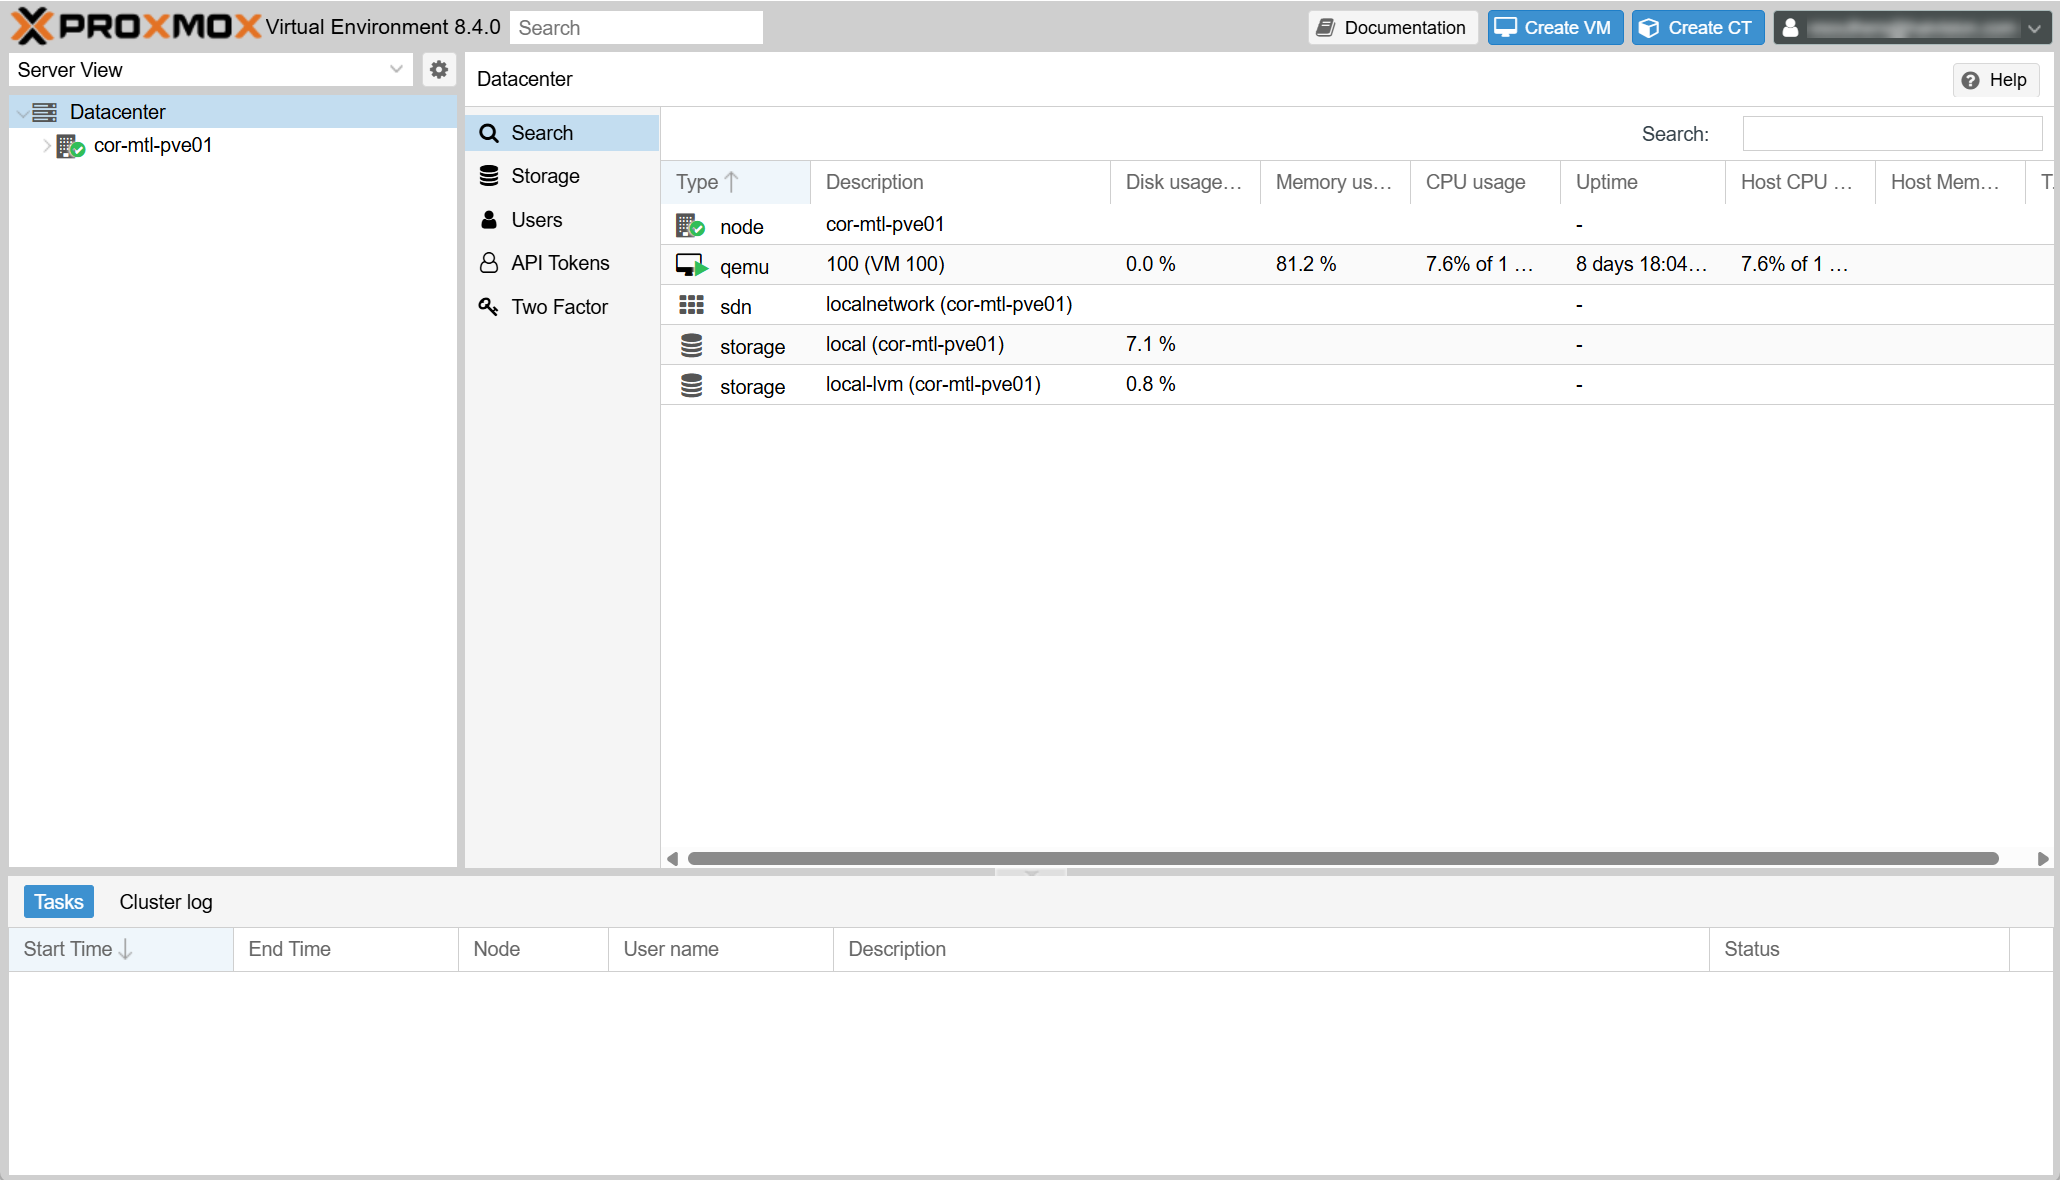2060x1180 pixels.
Task: Open the API Tokens menu item
Action: point(562,263)
